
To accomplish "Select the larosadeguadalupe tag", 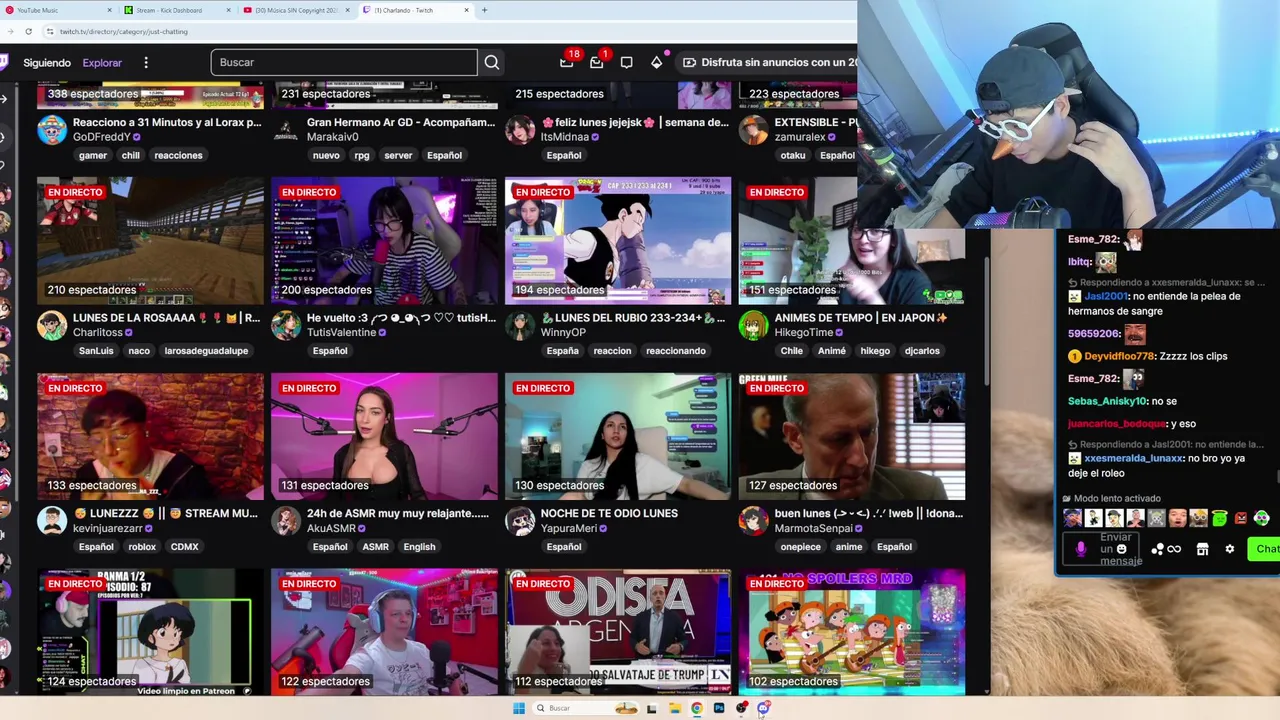I will (x=206, y=351).
